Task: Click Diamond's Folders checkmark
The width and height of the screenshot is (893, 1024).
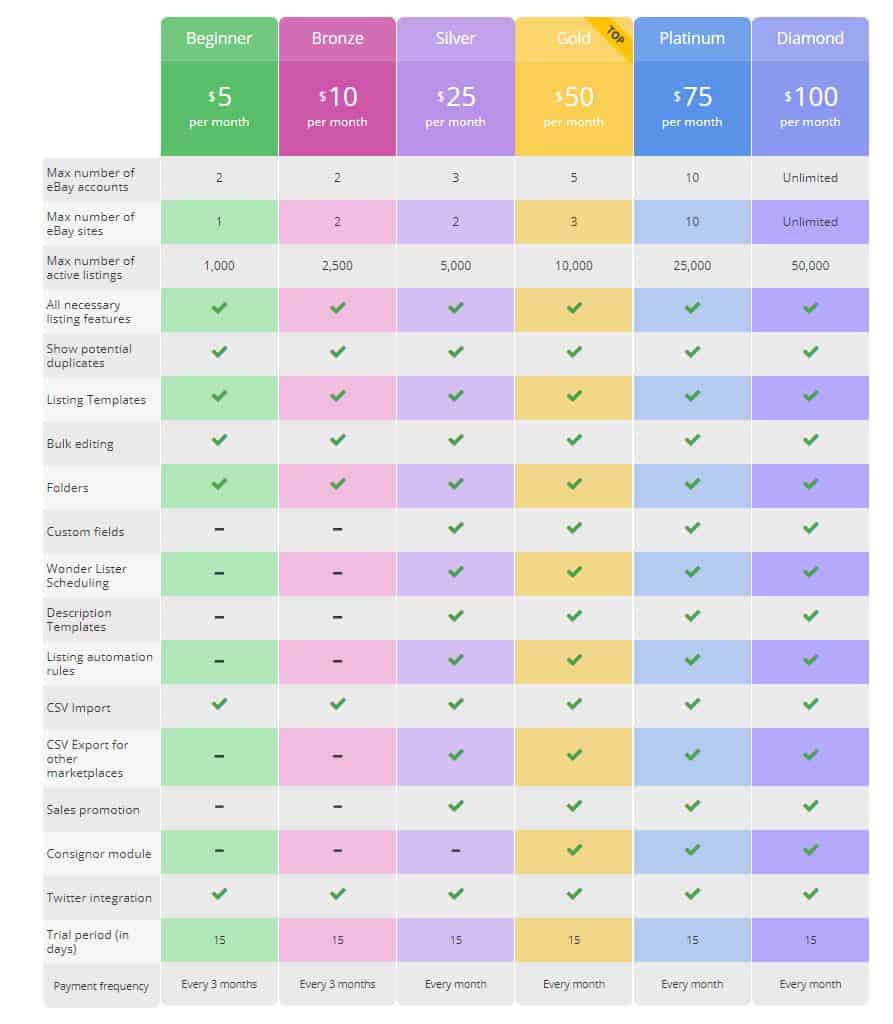Action: [810, 484]
